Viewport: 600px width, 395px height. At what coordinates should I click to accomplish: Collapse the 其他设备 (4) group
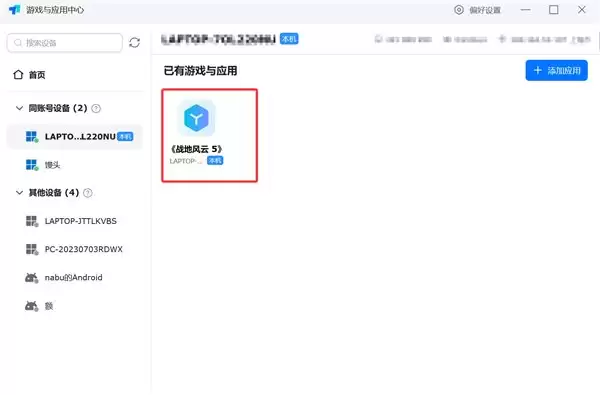19,193
